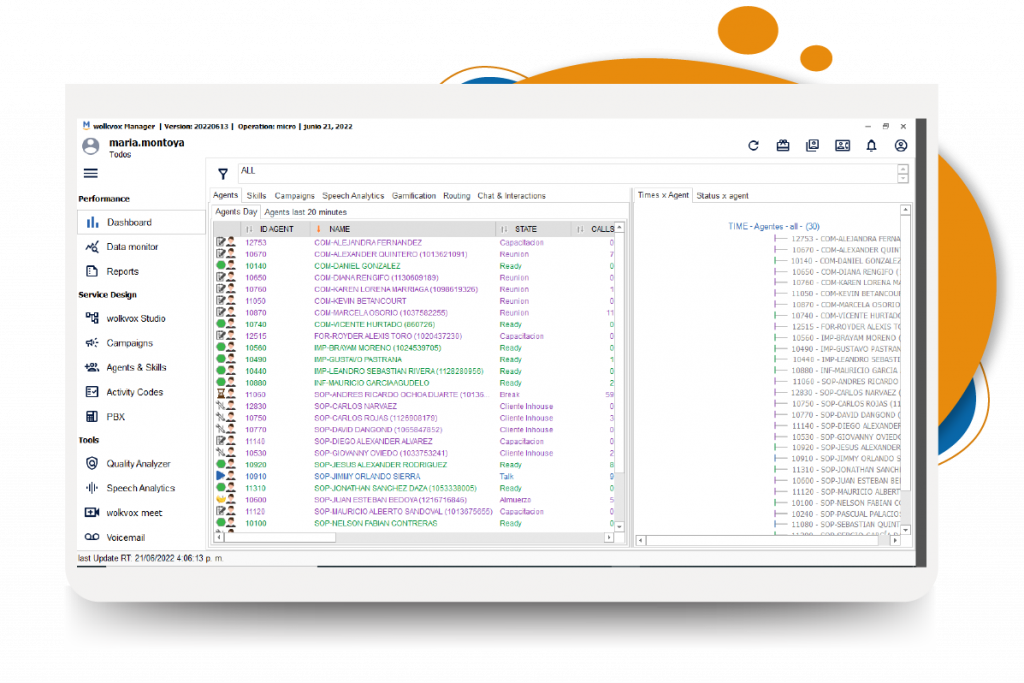Click the blue Talk status icon for agent 10910
The width and height of the screenshot is (1024, 683).
(221, 476)
